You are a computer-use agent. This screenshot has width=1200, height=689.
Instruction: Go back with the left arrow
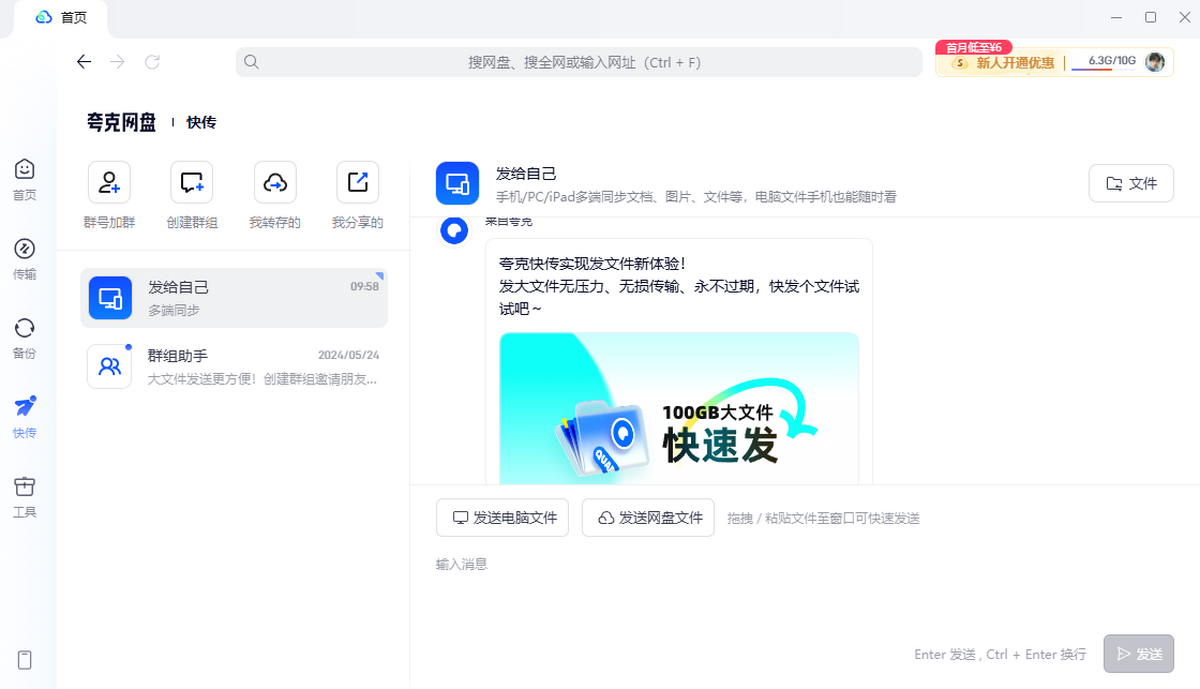[84, 62]
